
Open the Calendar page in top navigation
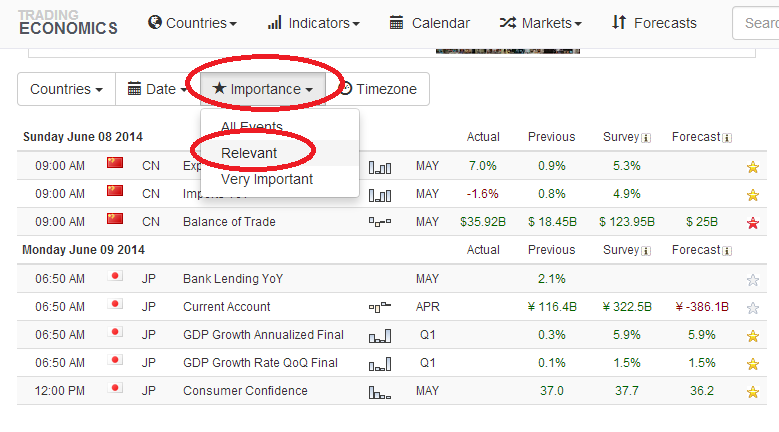click(x=429, y=22)
